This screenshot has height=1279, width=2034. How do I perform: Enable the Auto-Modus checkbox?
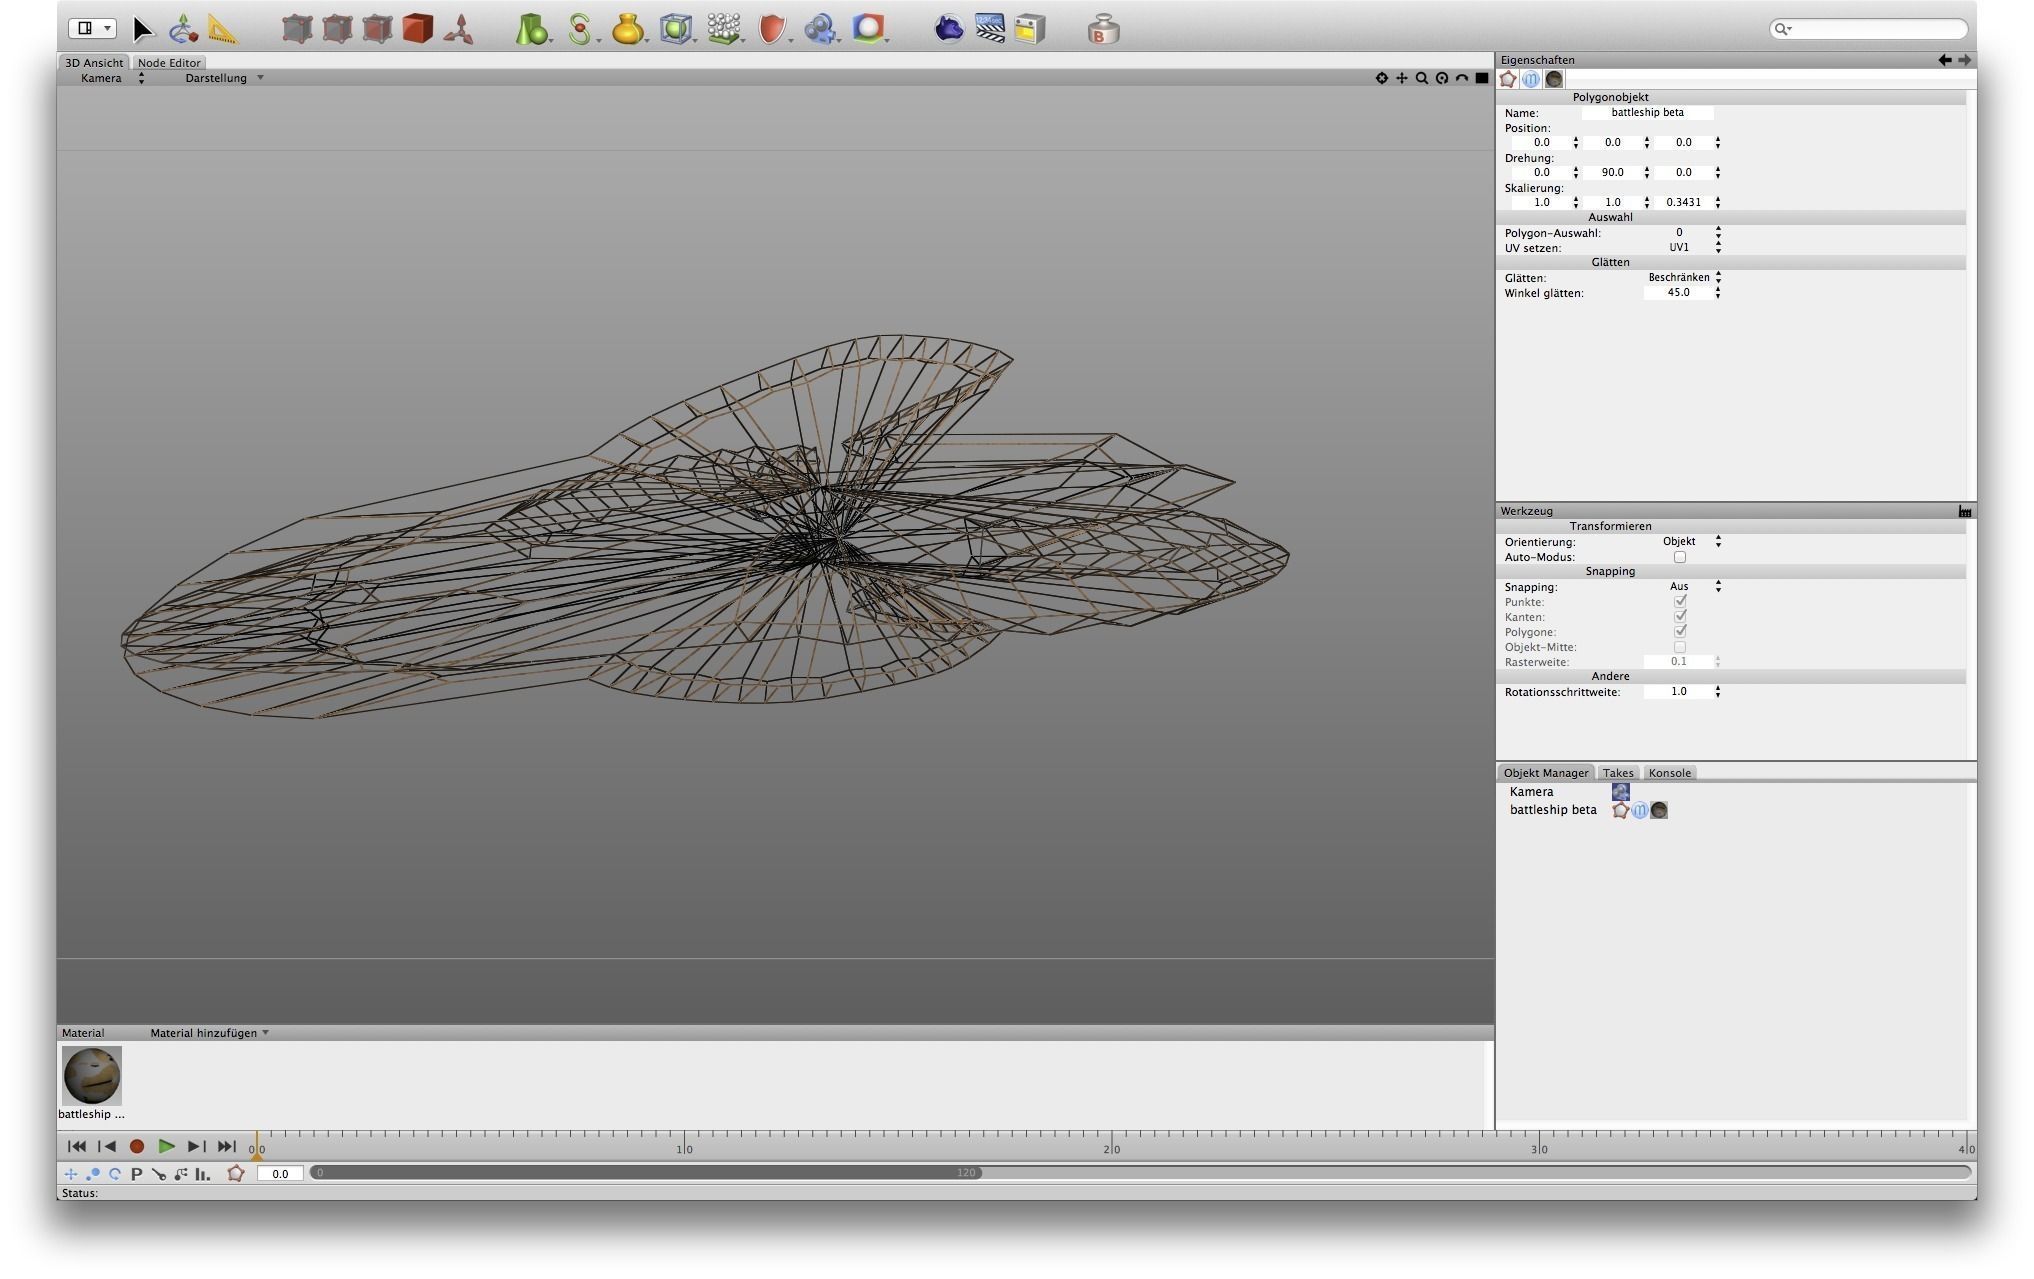pos(1680,557)
